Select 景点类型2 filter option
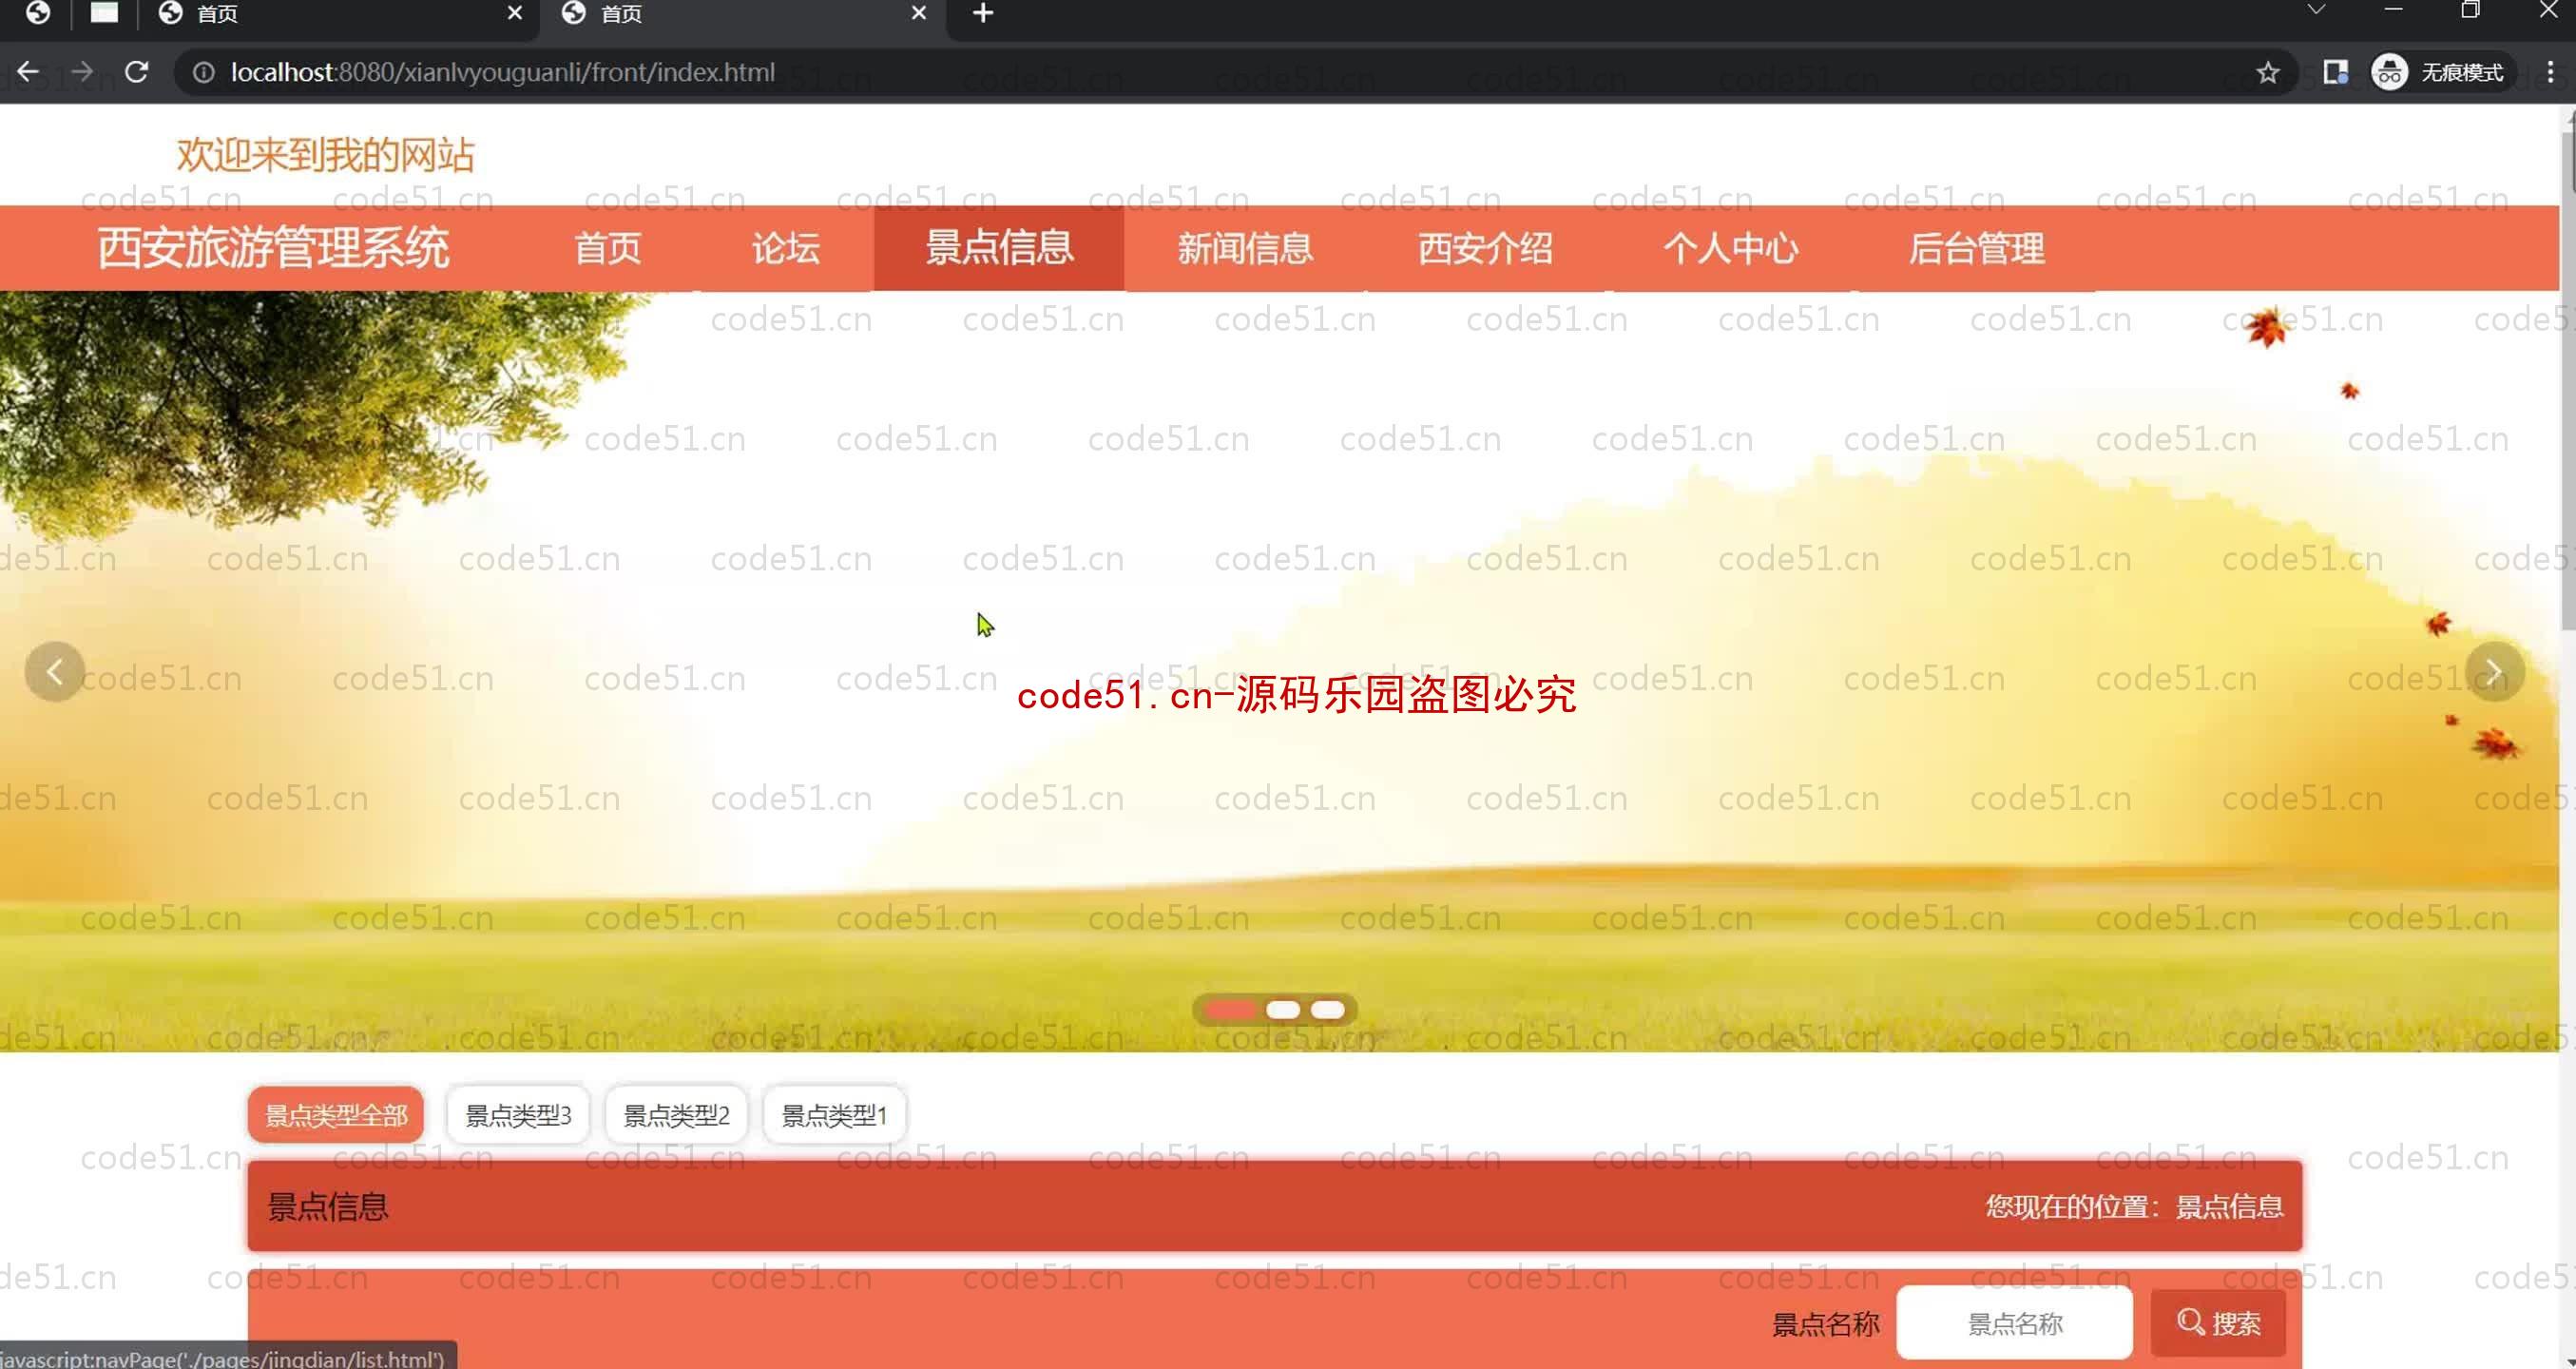 [675, 1113]
